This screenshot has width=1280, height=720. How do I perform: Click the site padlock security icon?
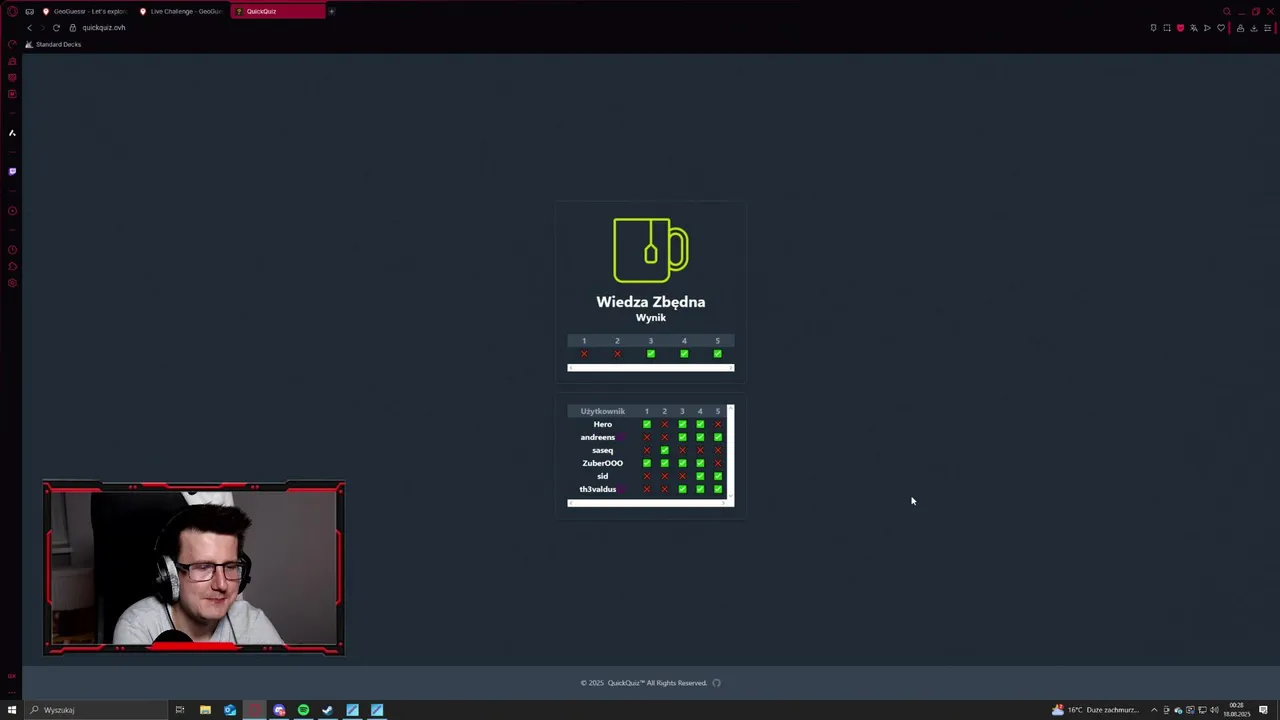72,27
